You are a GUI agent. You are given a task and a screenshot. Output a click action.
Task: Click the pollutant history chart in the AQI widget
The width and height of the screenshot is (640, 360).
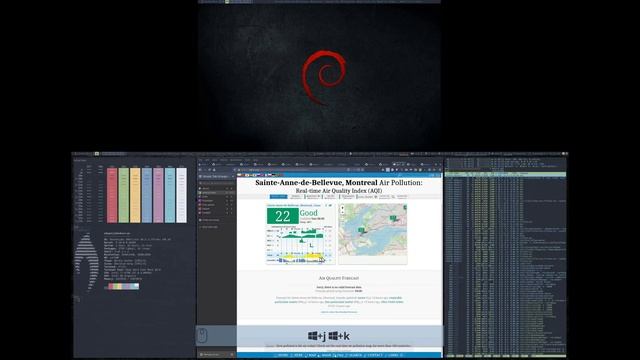pyautogui.click(x=300, y=244)
